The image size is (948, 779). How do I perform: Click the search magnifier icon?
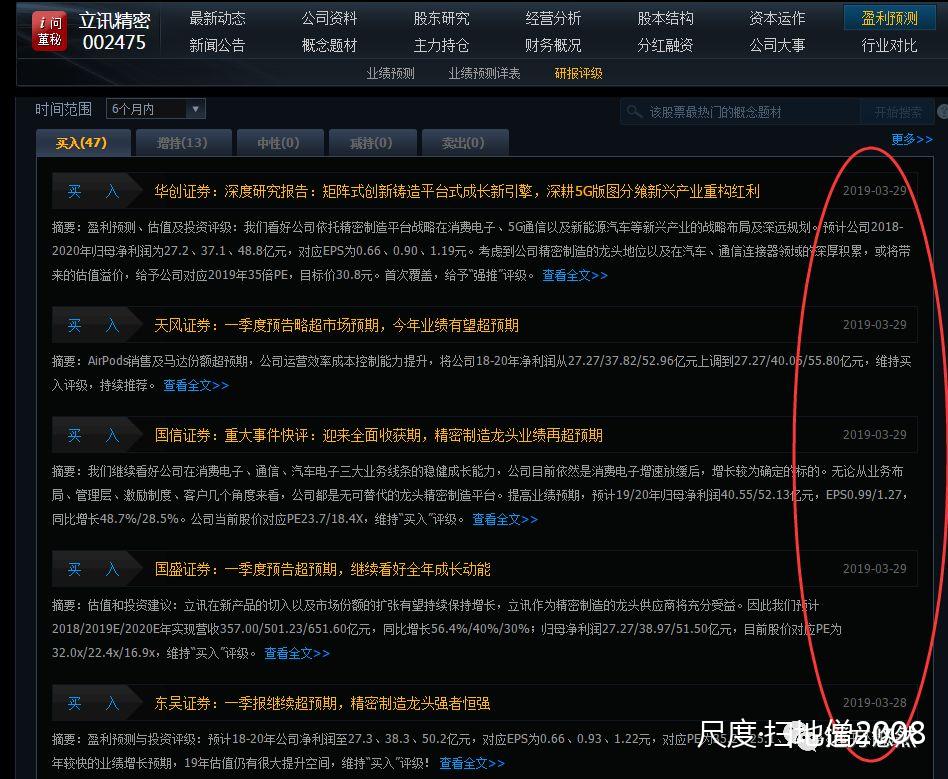tap(634, 112)
